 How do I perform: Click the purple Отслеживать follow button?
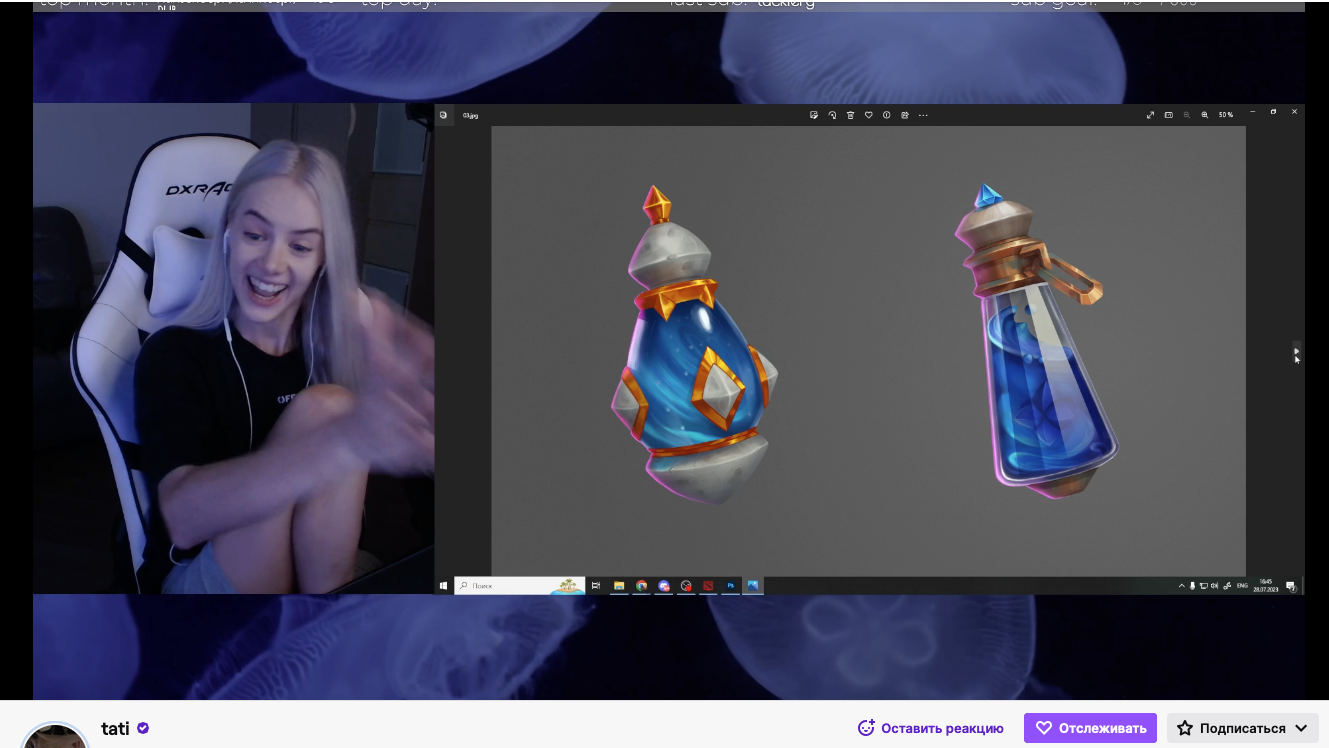click(x=1090, y=728)
